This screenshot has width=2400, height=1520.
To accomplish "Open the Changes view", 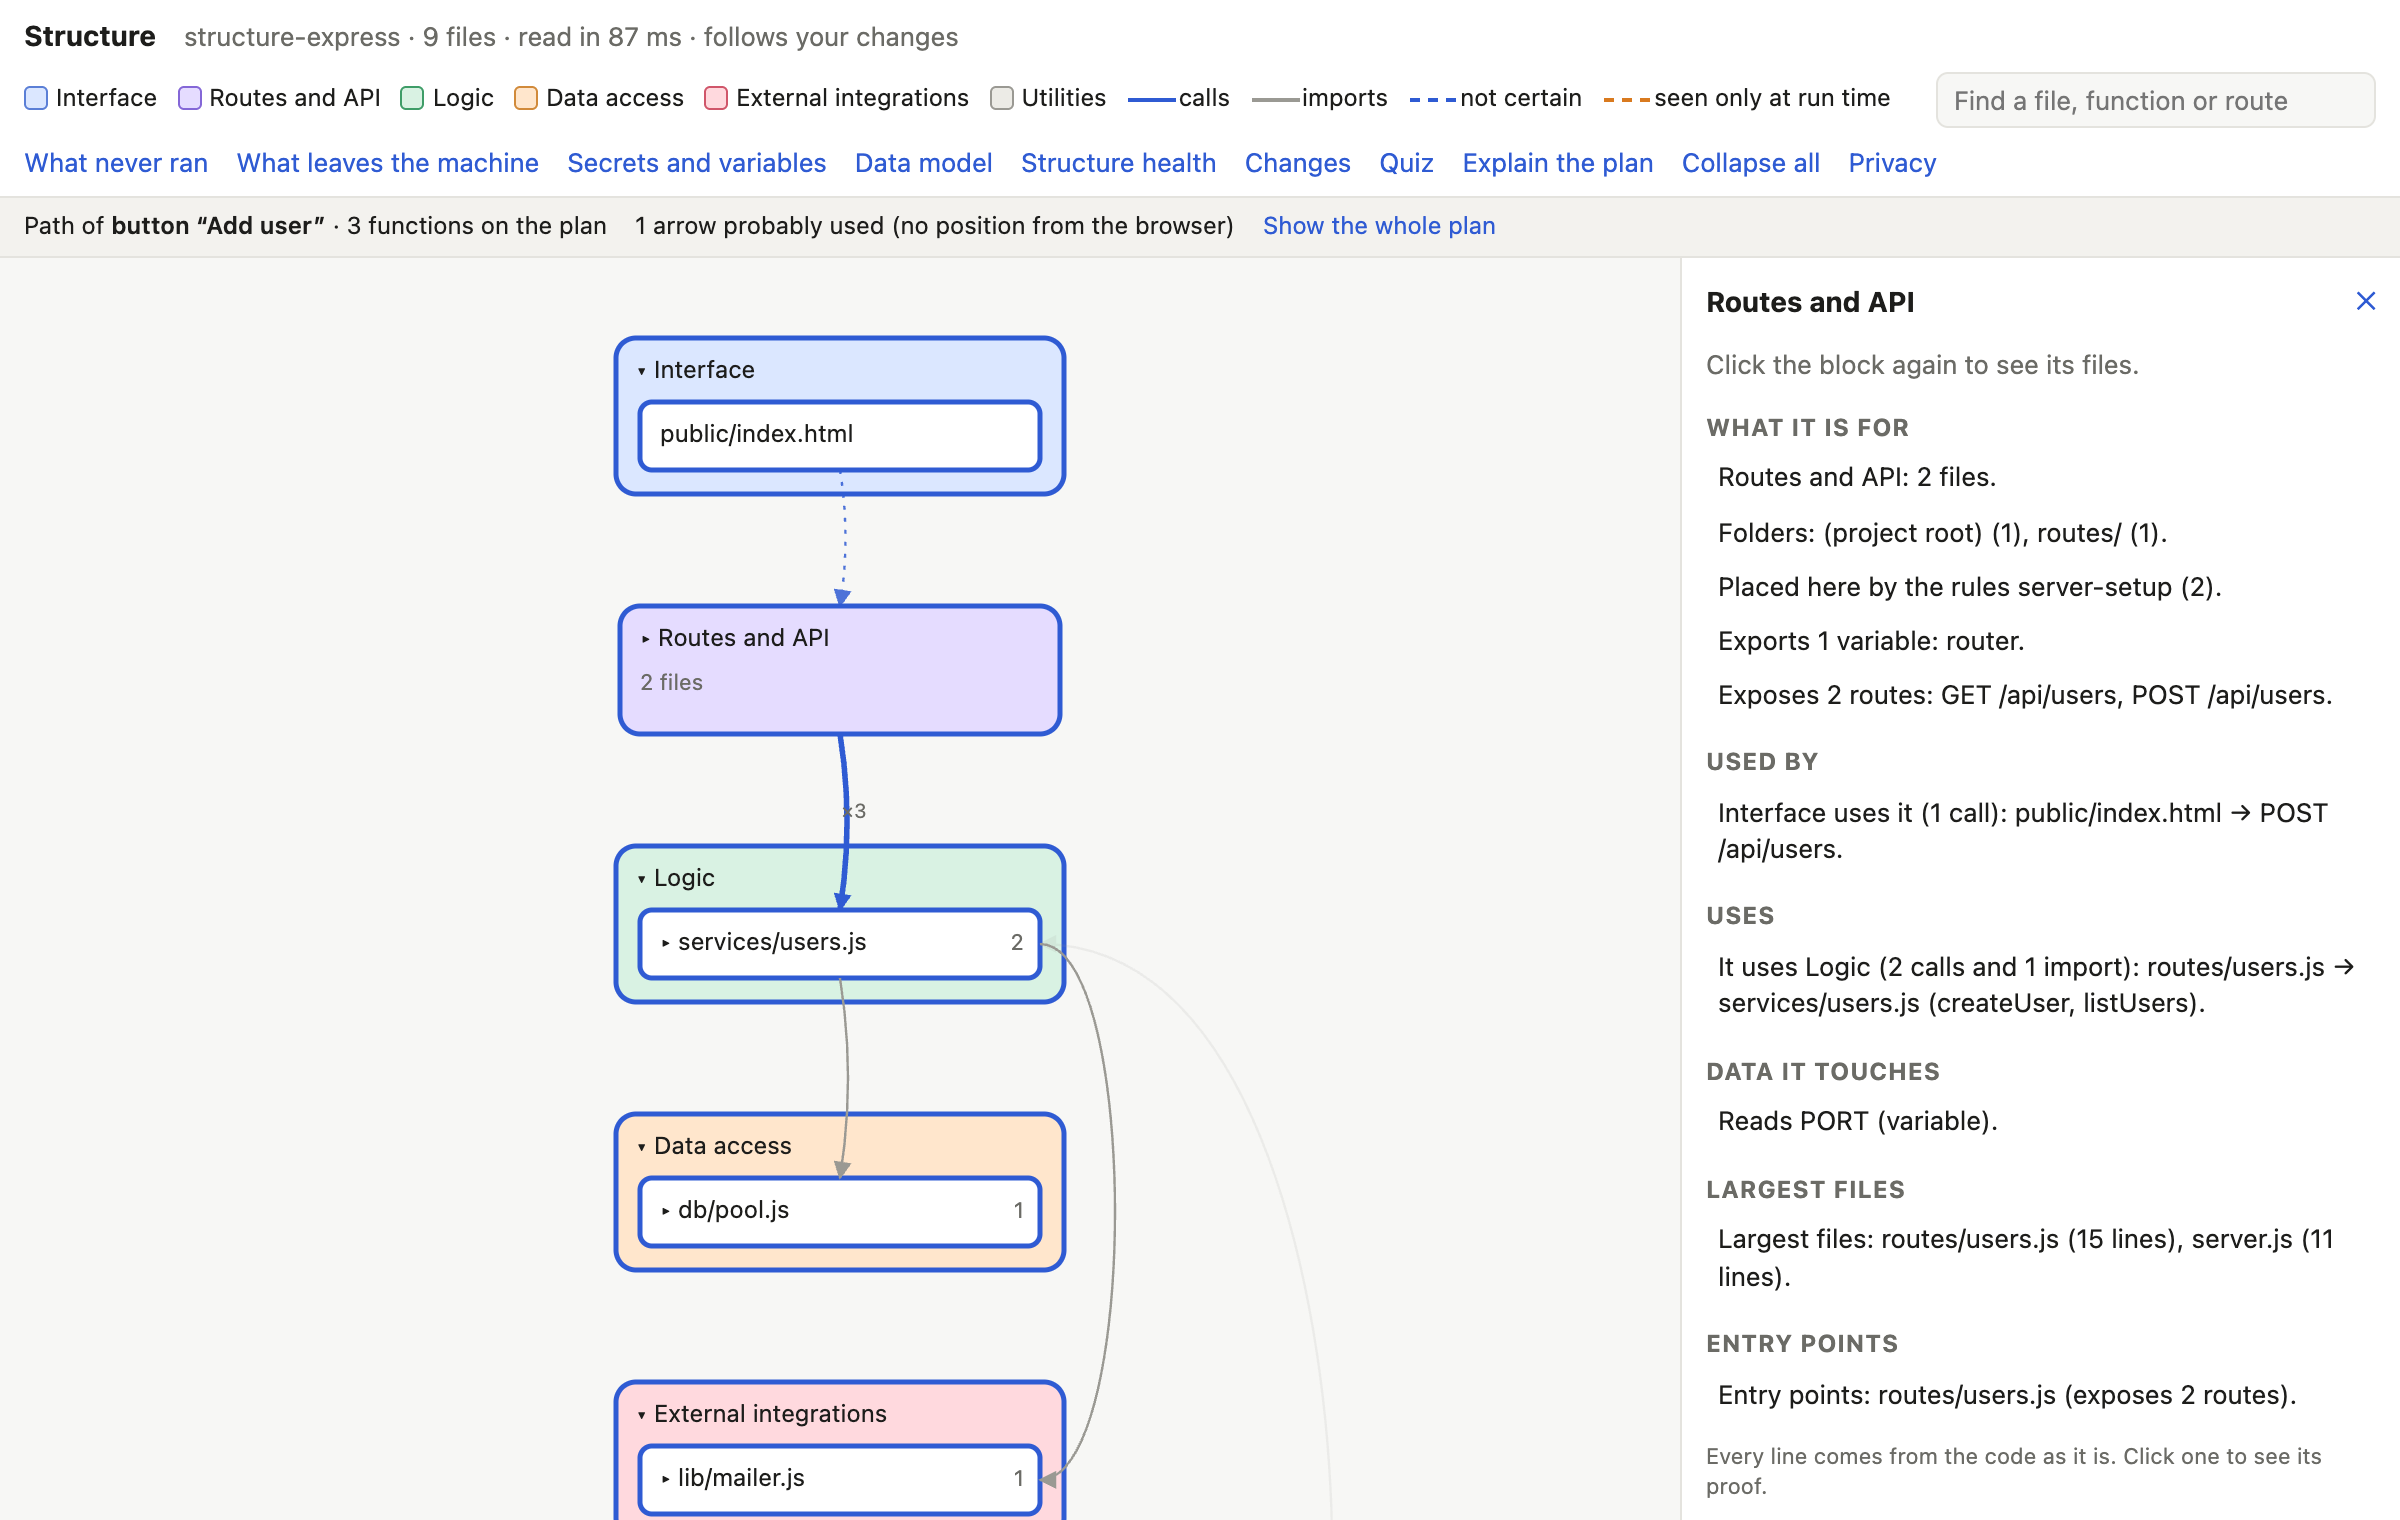I will click(x=1298, y=163).
